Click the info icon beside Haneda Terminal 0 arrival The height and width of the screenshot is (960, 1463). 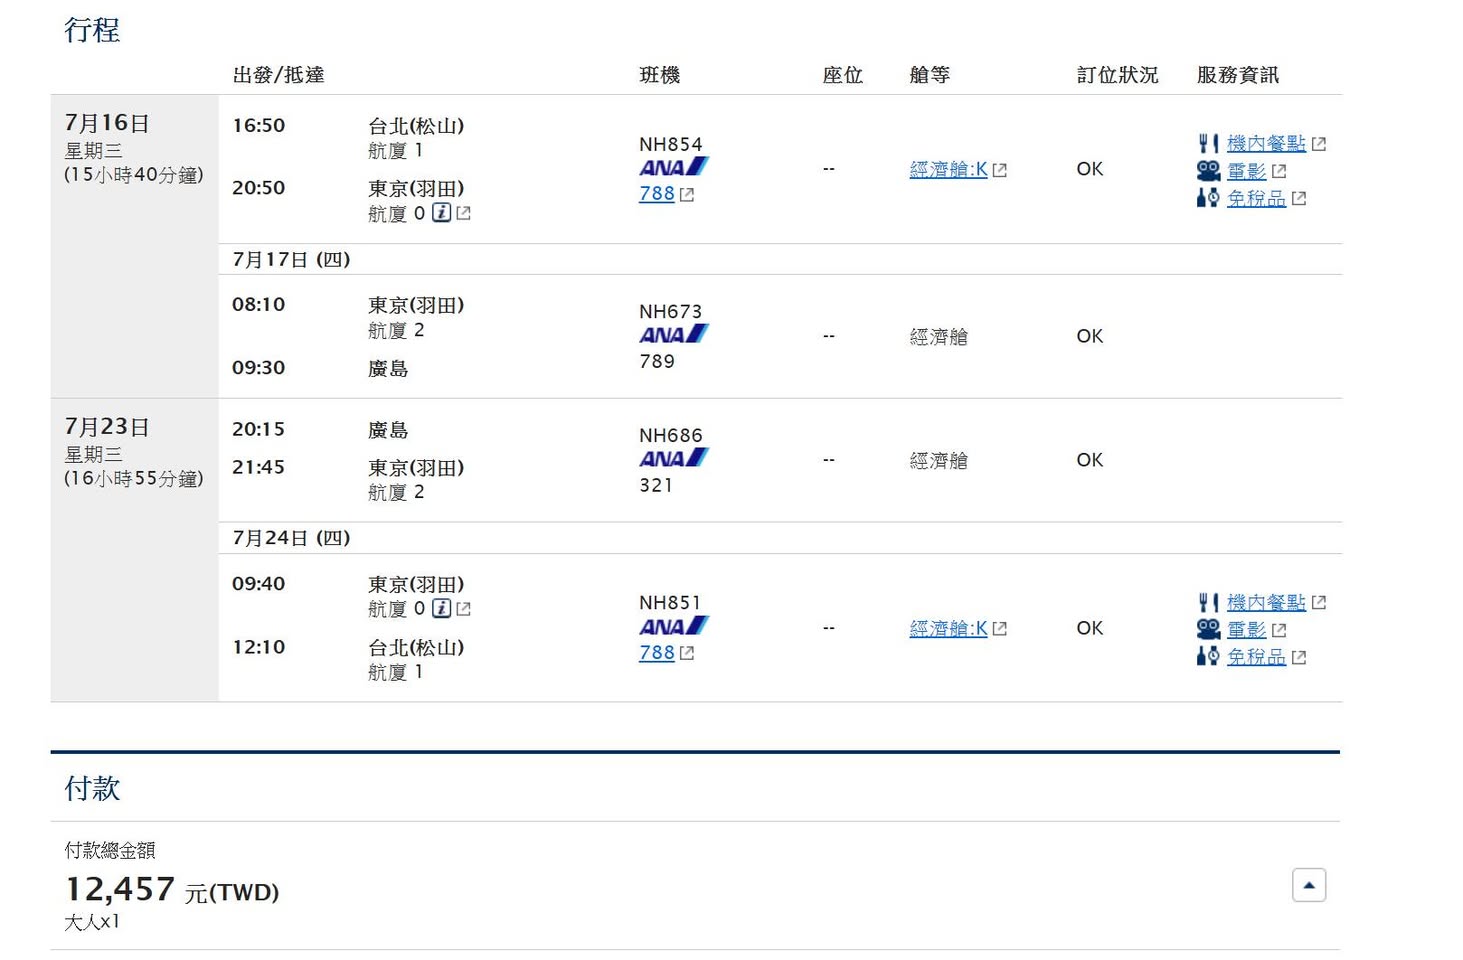[441, 213]
